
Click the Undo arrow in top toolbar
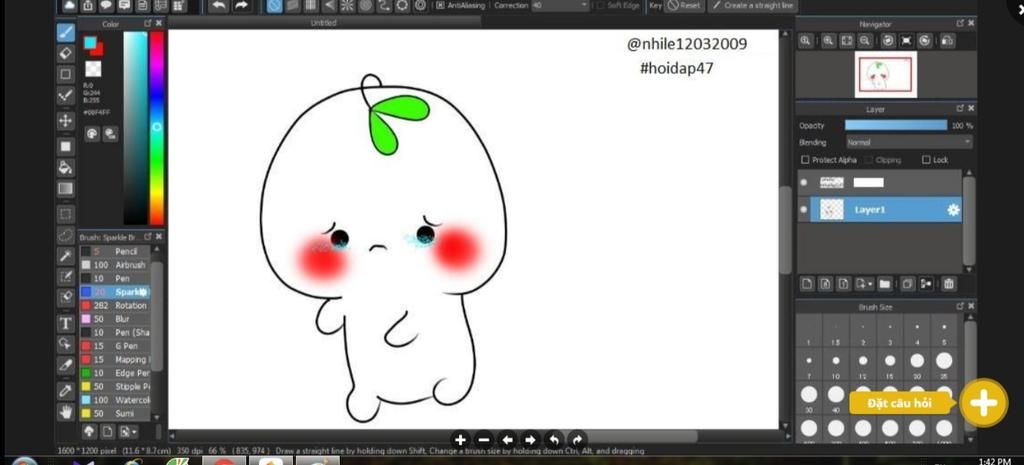[x=218, y=5]
